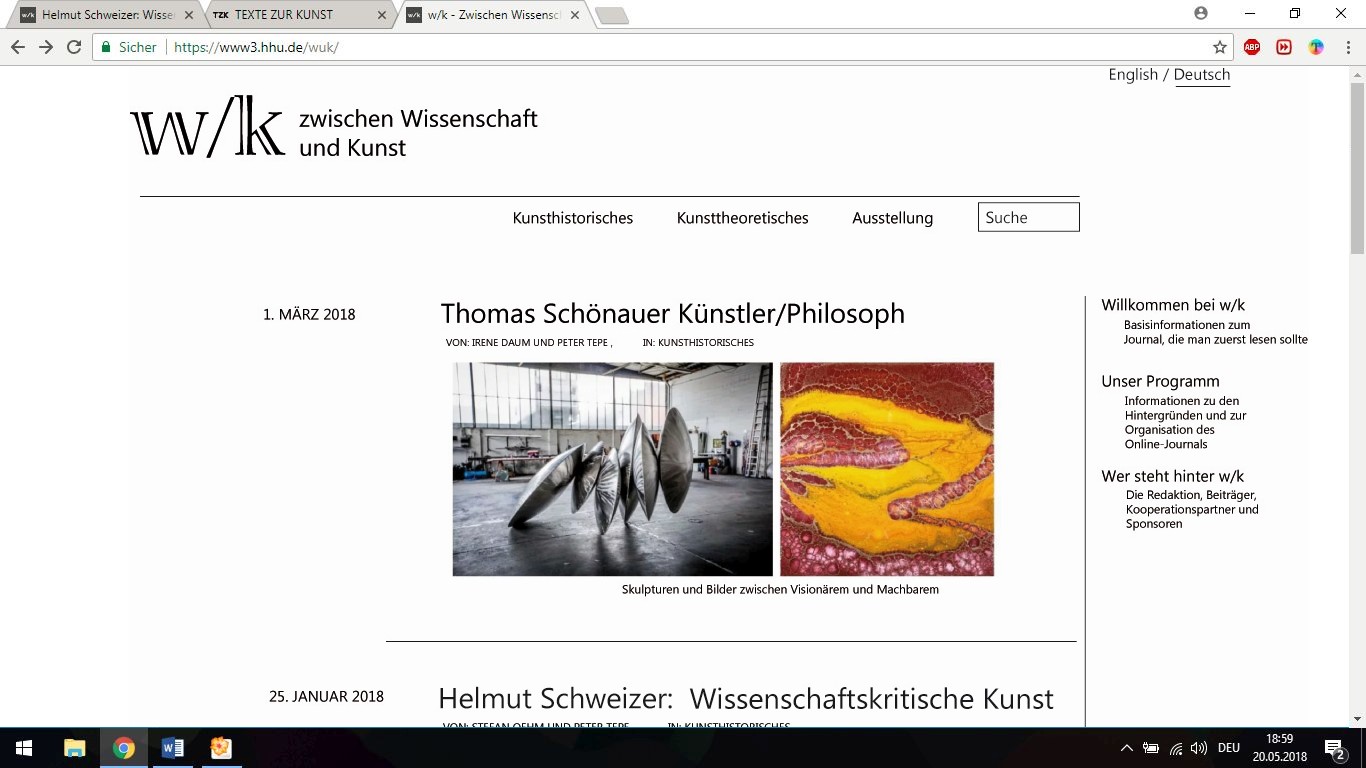Switch DEU keyboard language indicator
The height and width of the screenshot is (768, 1366).
1229,748
